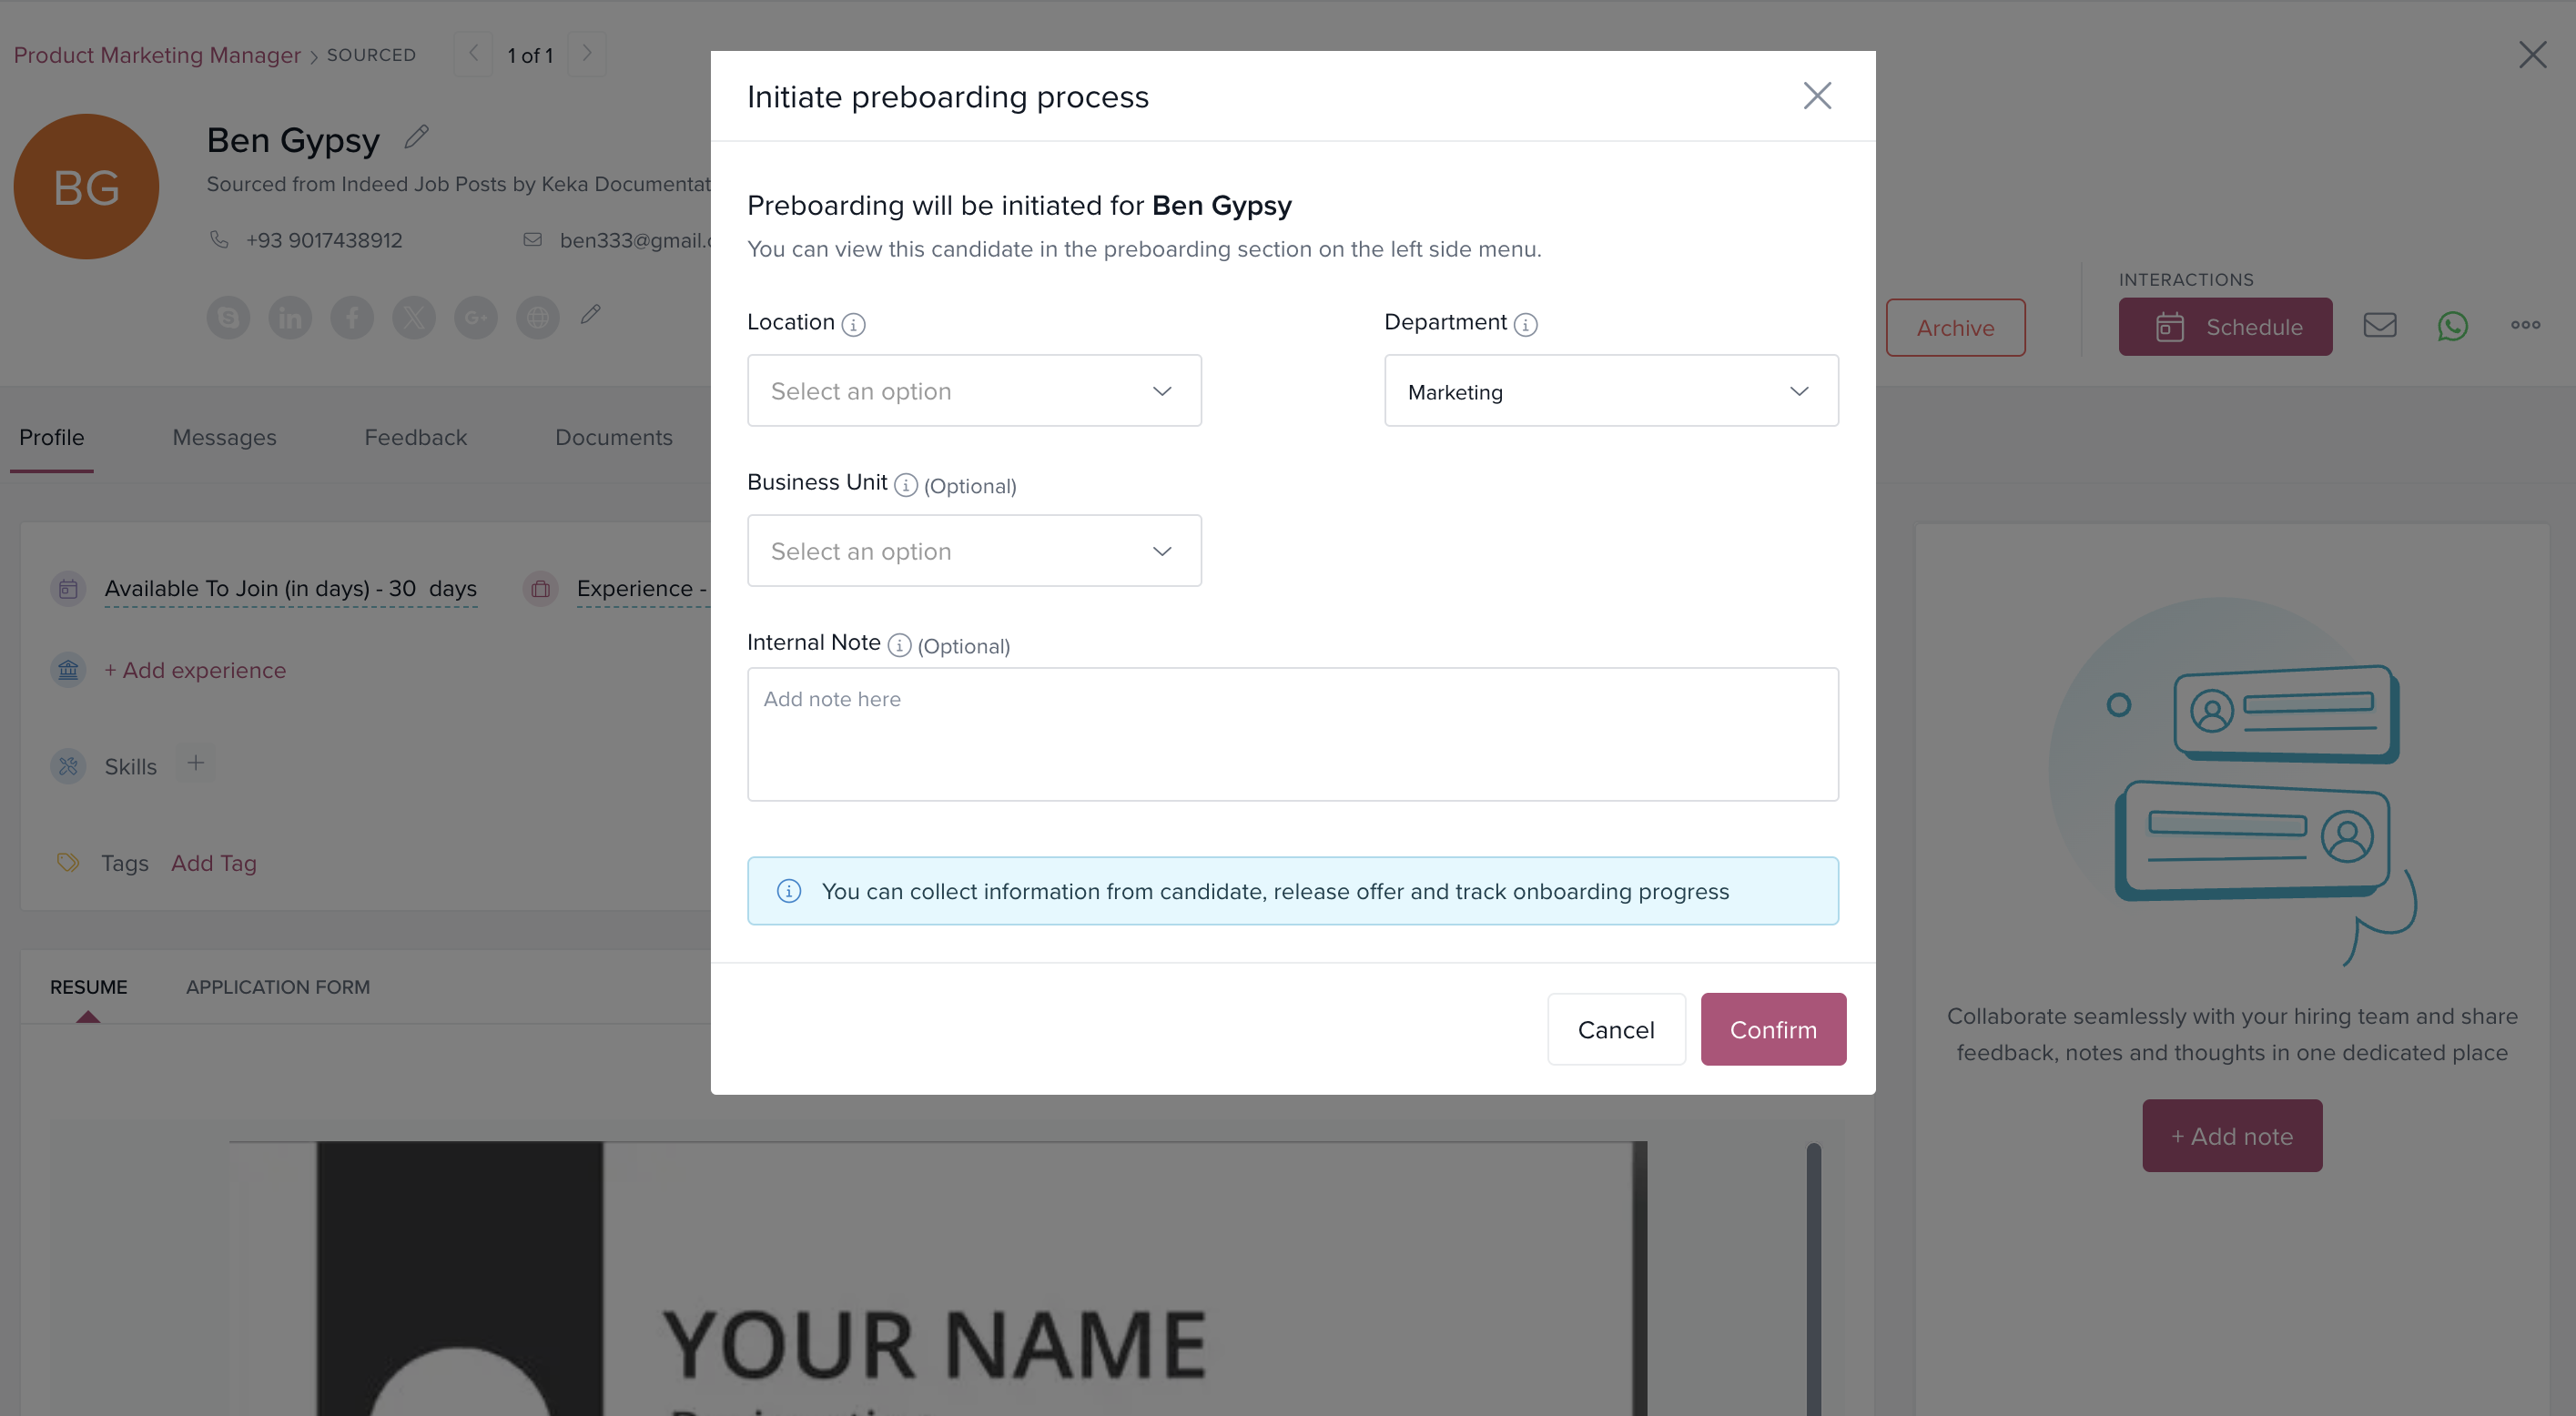Switch to the Feedback tab
2576x1416 pixels.
point(415,438)
